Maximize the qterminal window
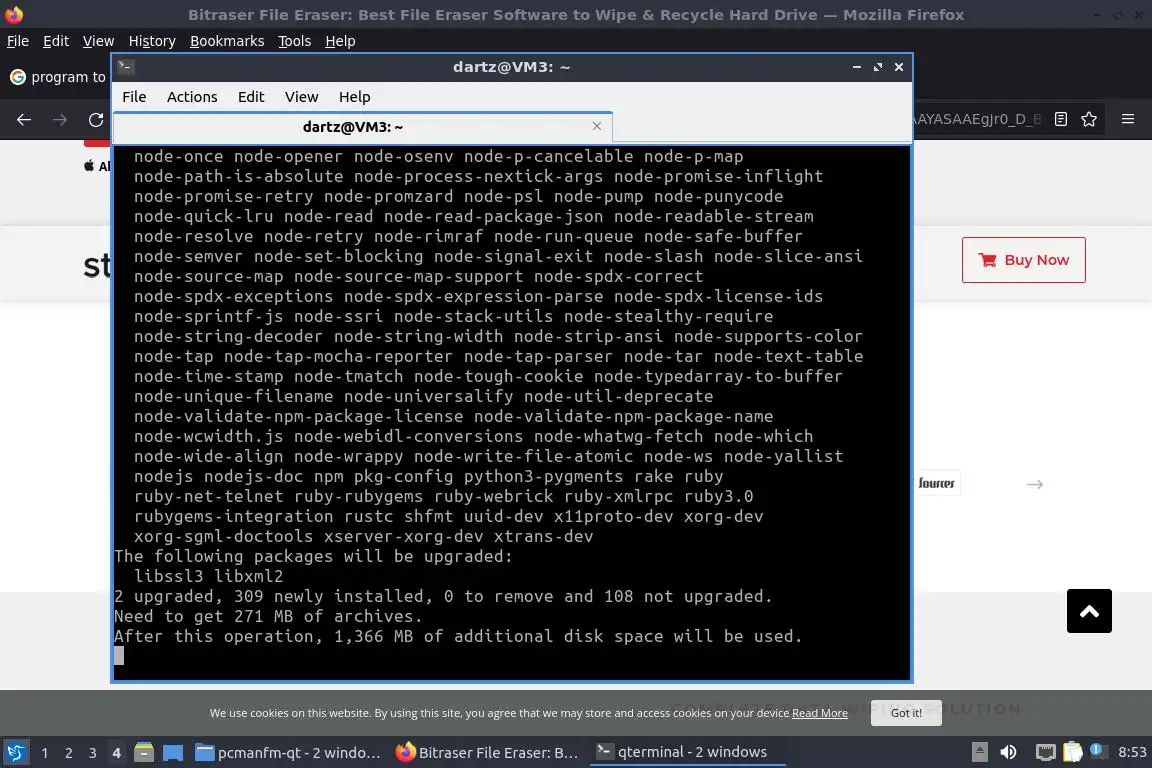1152x768 pixels. 877,67
